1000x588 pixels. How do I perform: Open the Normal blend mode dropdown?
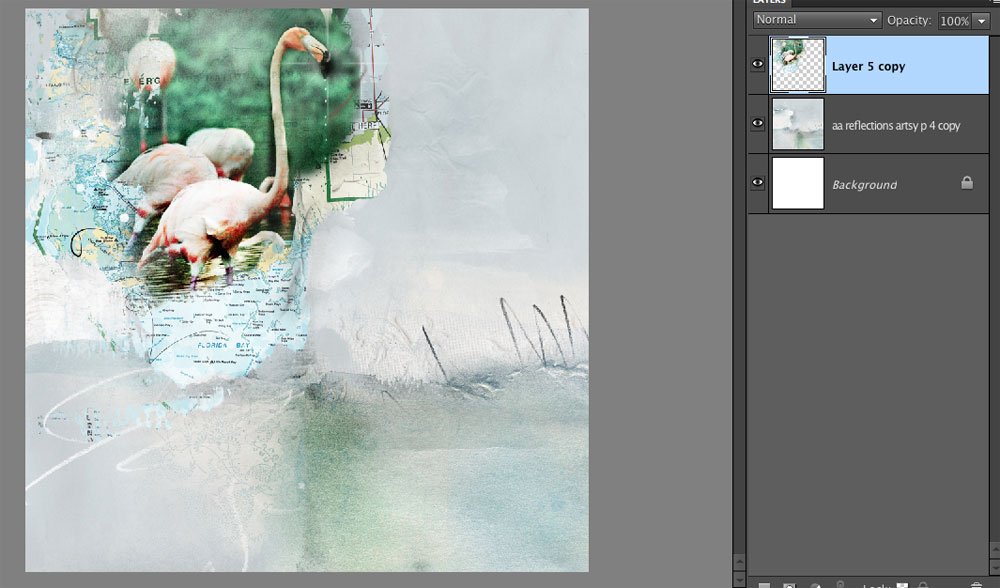point(817,20)
